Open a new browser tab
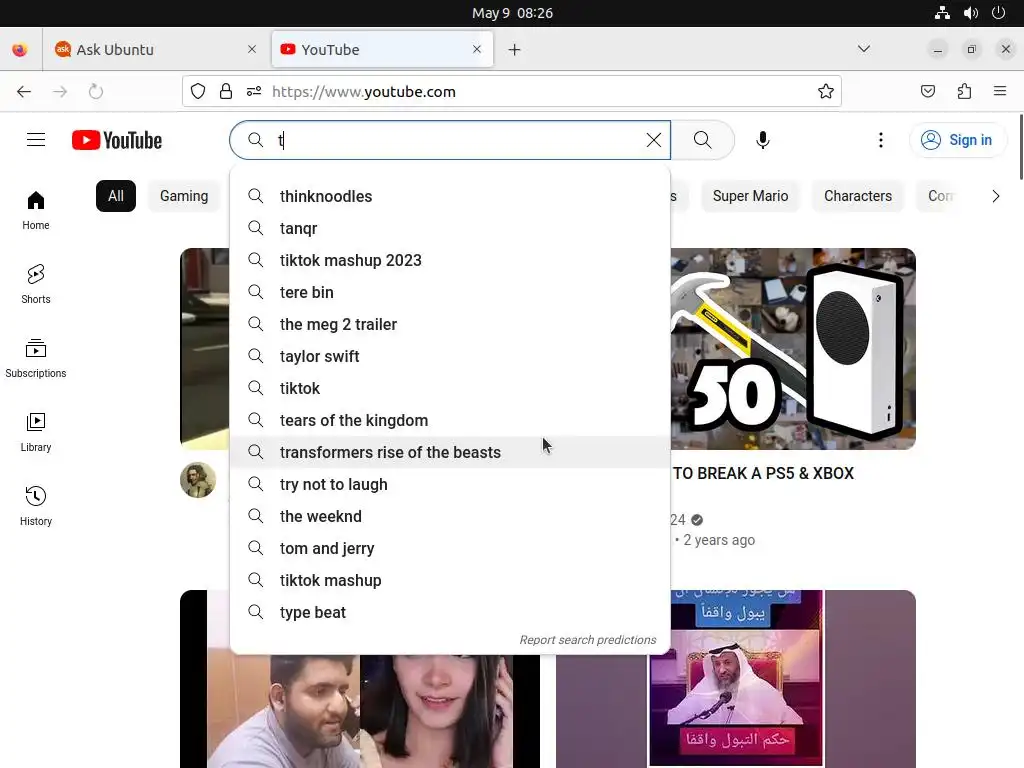1024x768 pixels. pyautogui.click(x=515, y=50)
